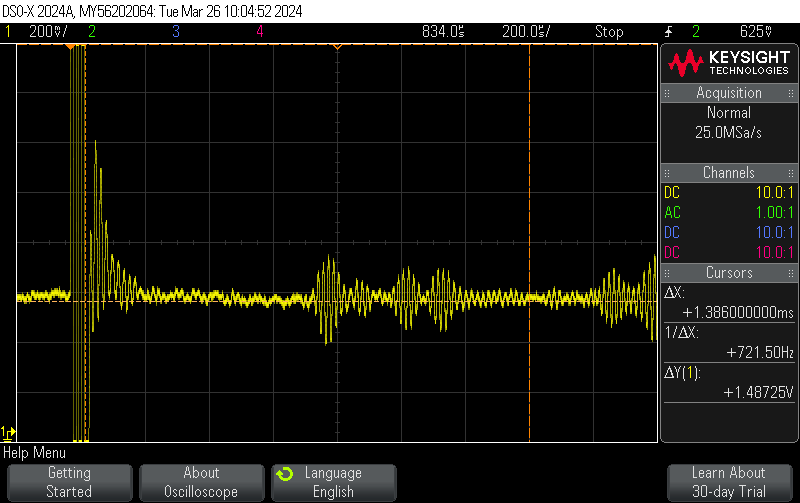Select the yellow channel 1 indicator
This screenshot has width=800, height=503.
[x=8, y=32]
